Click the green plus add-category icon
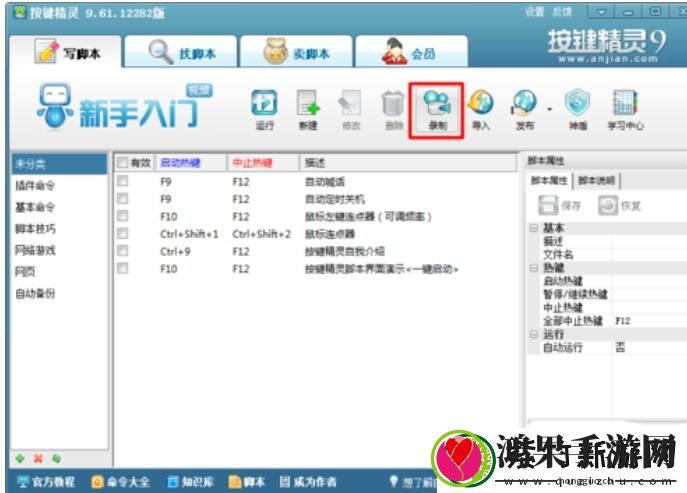The height and width of the screenshot is (493, 687). point(20,458)
